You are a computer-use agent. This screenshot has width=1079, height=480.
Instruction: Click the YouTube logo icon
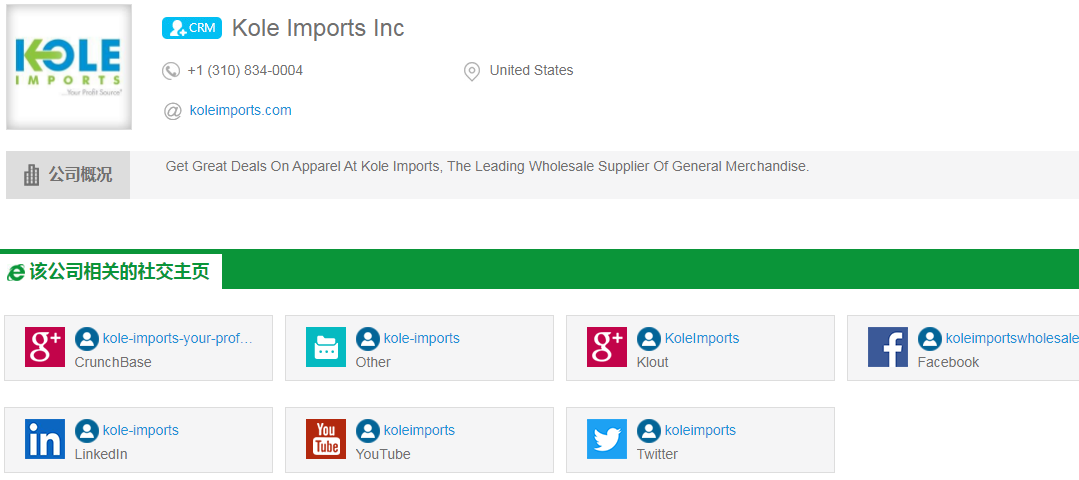(x=326, y=439)
